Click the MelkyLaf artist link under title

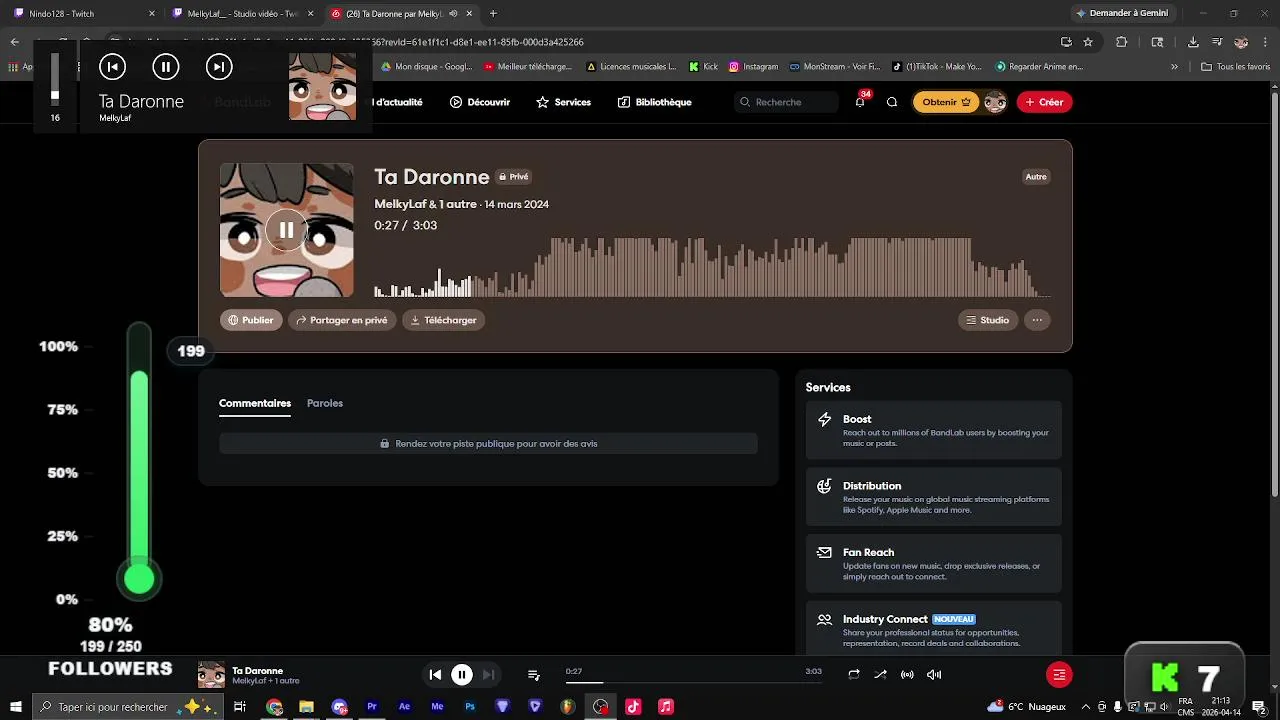pos(400,204)
